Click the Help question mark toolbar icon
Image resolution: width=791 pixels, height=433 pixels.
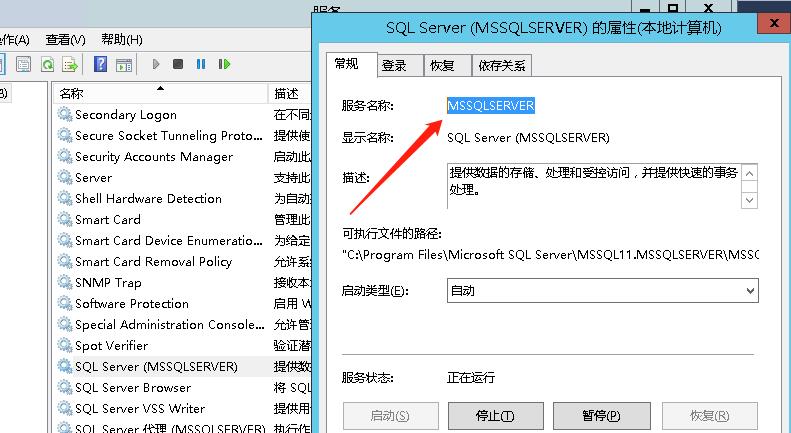(100, 64)
